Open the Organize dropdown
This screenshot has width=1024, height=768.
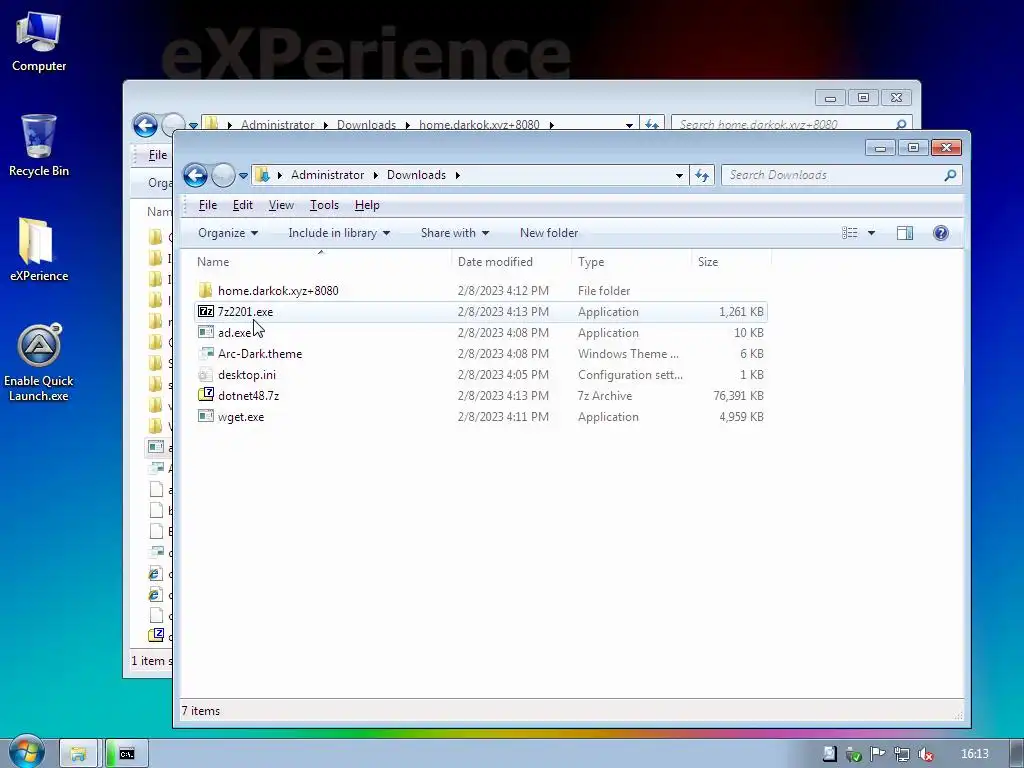point(228,233)
